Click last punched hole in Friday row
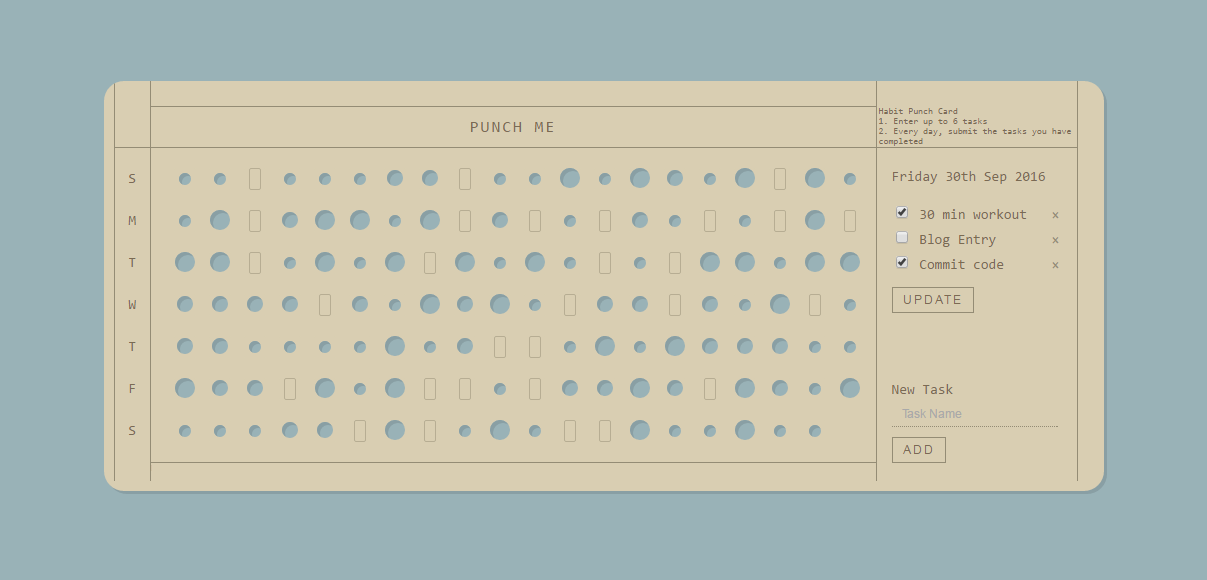The height and width of the screenshot is (580, 1207). pyautogui.click(x=850, y=388)
